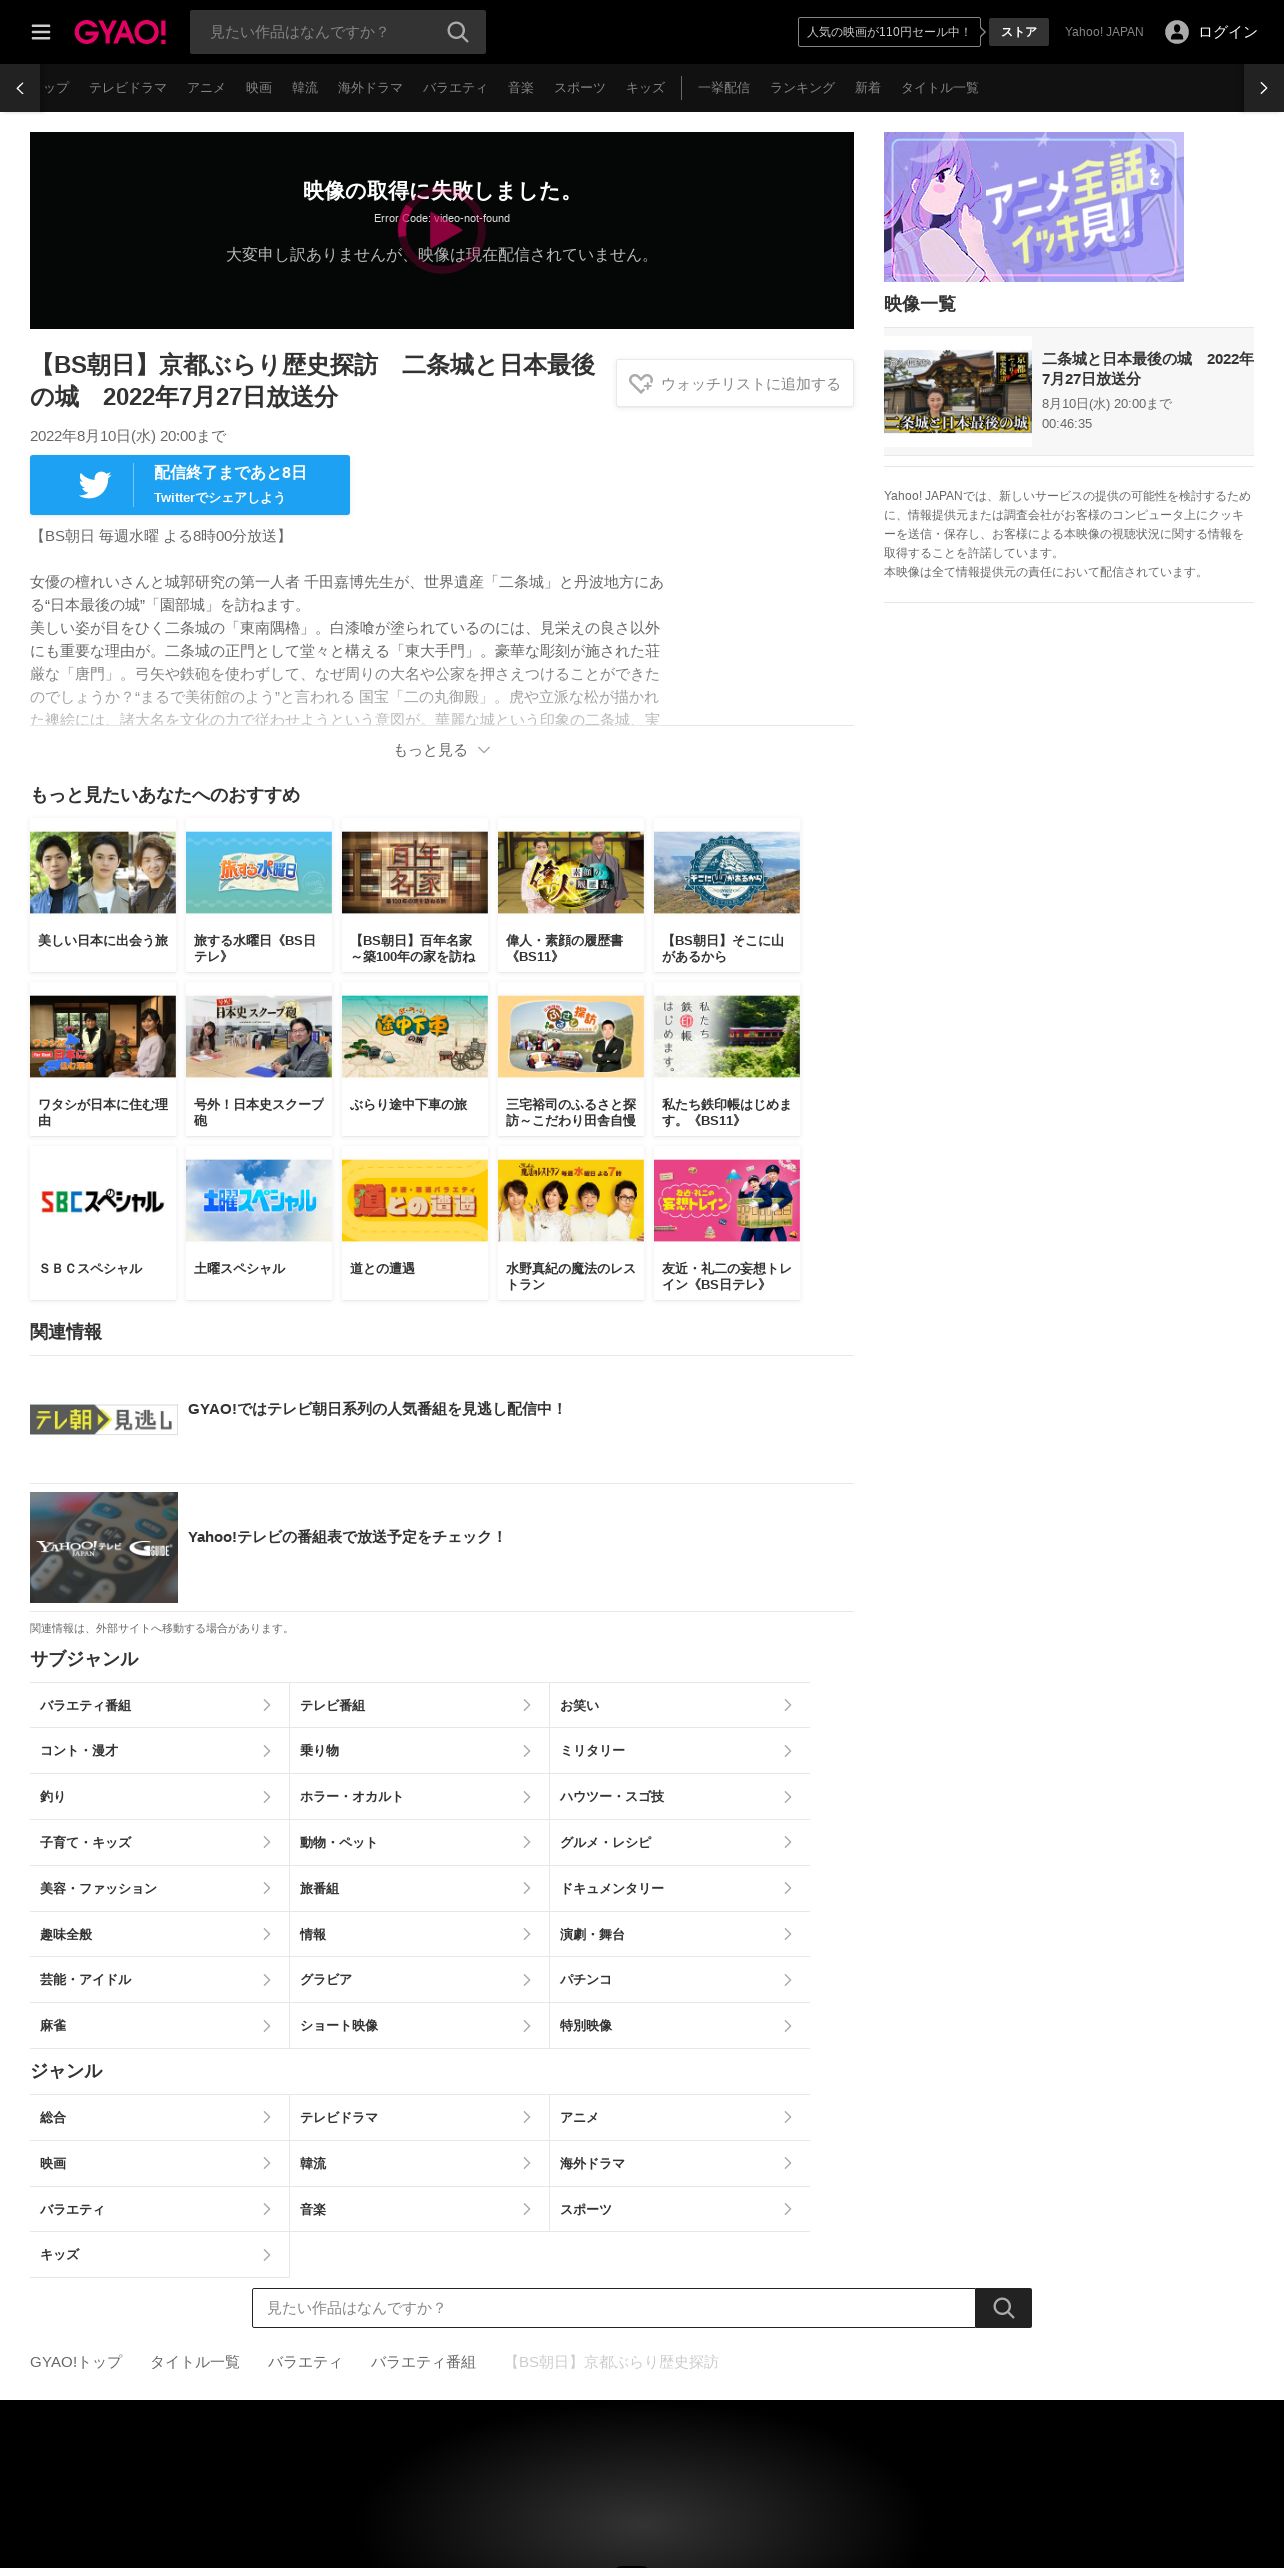Open the Yahoo!テレビ Gガイド image
Viewport: 1284px width, 2568px height.
104,1547
